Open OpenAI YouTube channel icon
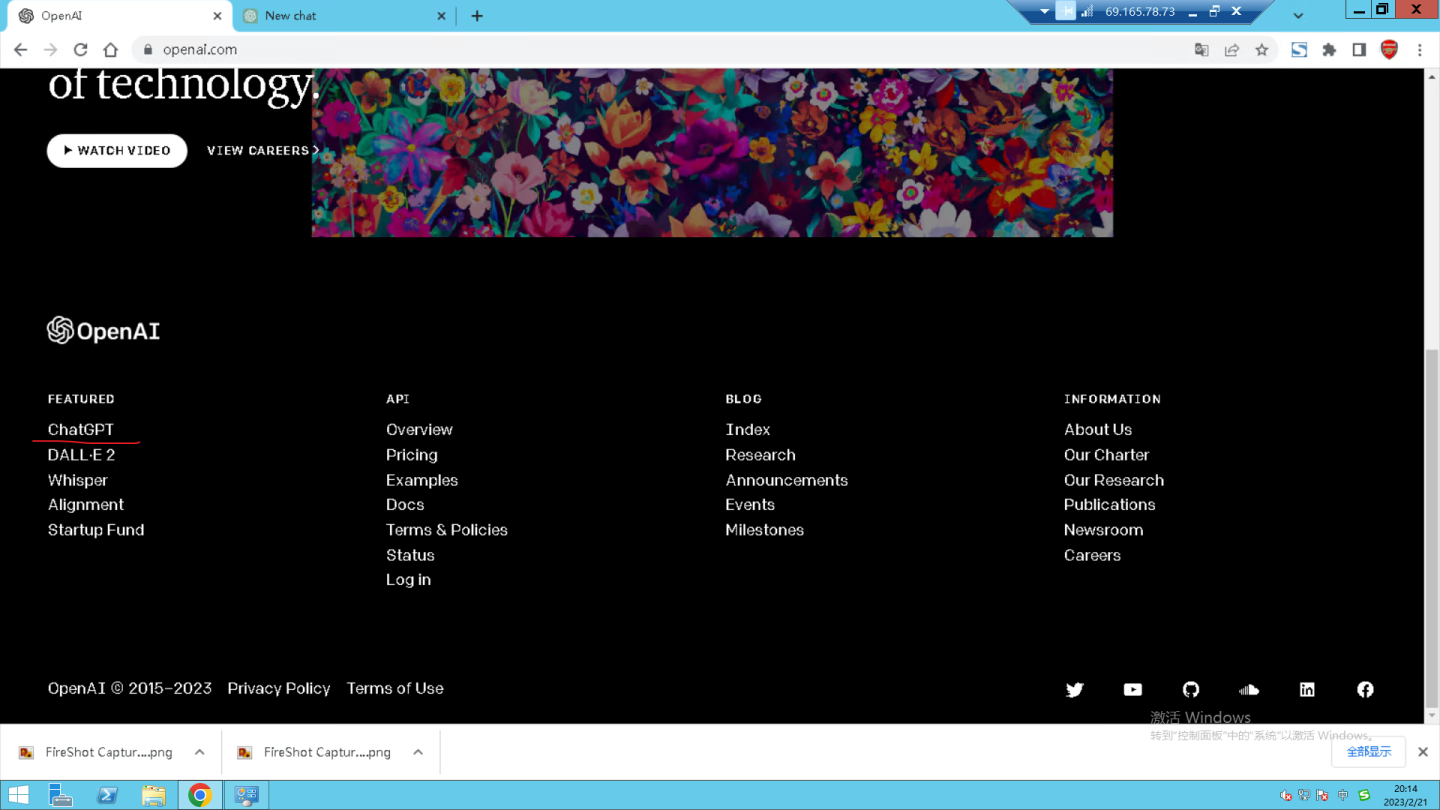1440x810 pixels. (x=1133, y=689)
